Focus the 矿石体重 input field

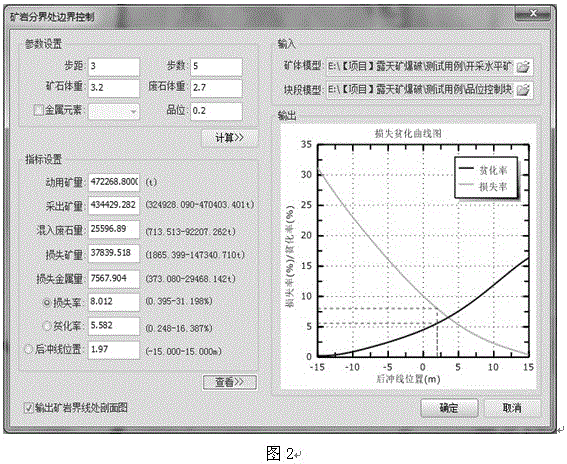pyautogui.click(x=114, y=88)
